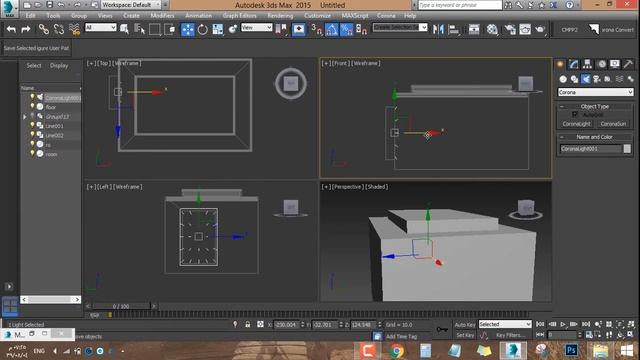Activate the Select and Move tool
Screen dimensions: 640x360
(187, 29)
